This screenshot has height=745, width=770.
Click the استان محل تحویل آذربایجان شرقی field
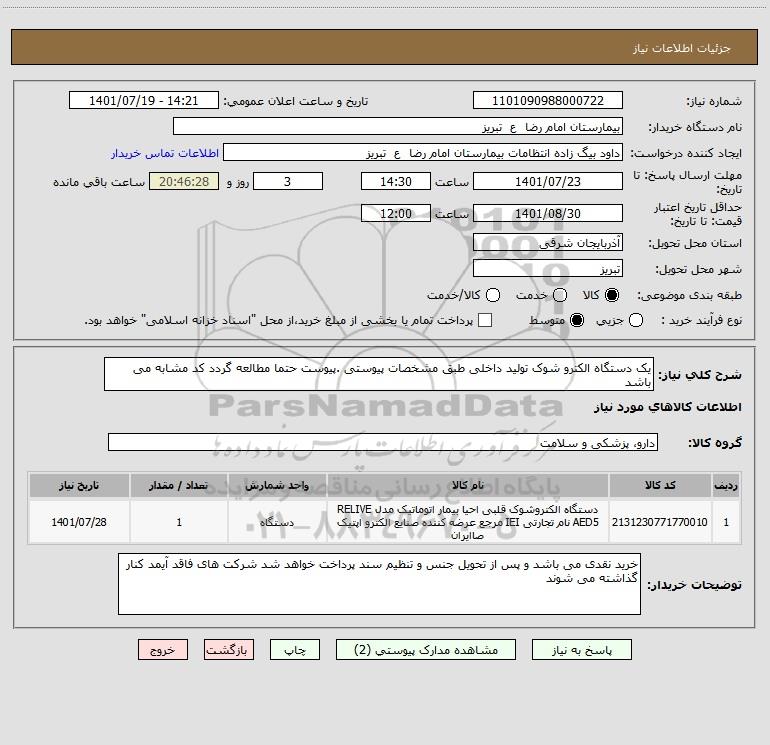click(548, 243)
